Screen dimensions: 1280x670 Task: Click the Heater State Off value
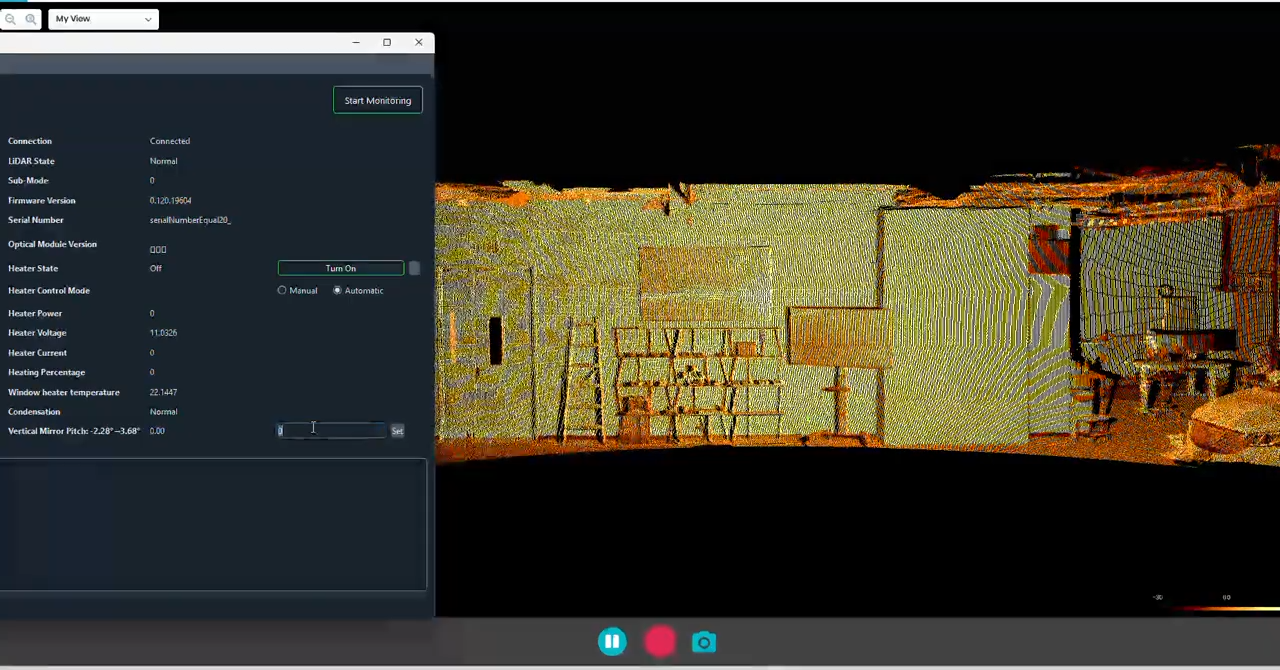click(155, 268)
